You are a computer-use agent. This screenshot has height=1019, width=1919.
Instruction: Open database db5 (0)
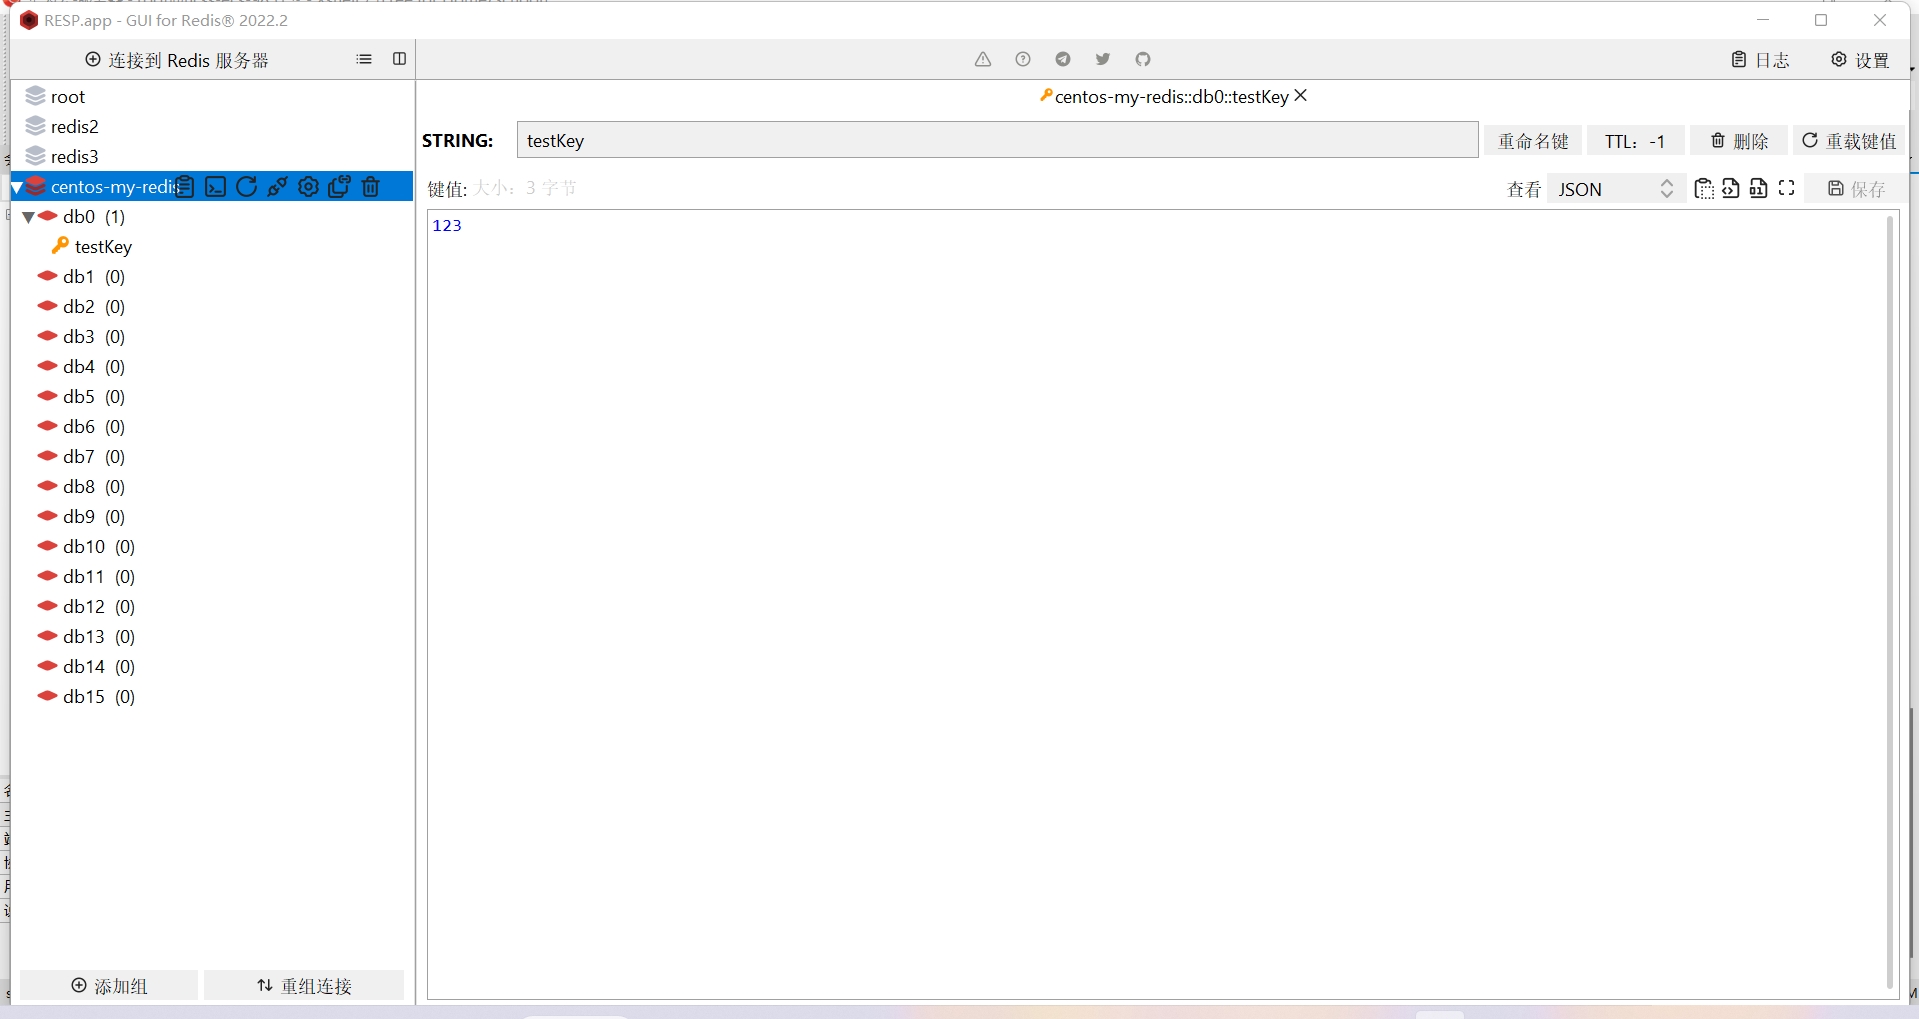(x=94, y=397)
